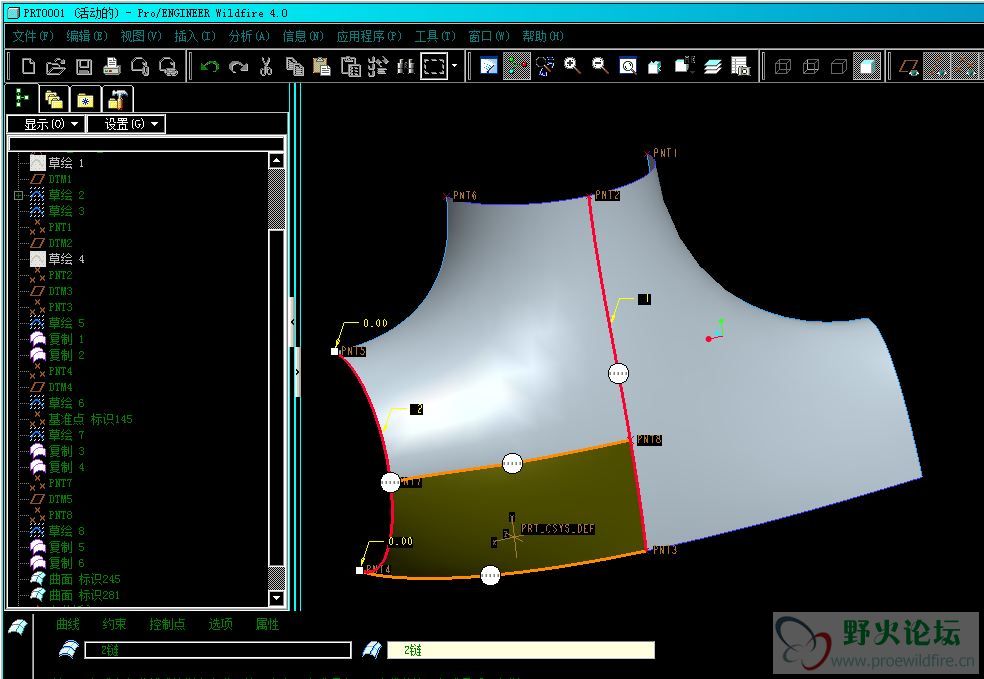Click the Open file folder icon

coord(56,66)
